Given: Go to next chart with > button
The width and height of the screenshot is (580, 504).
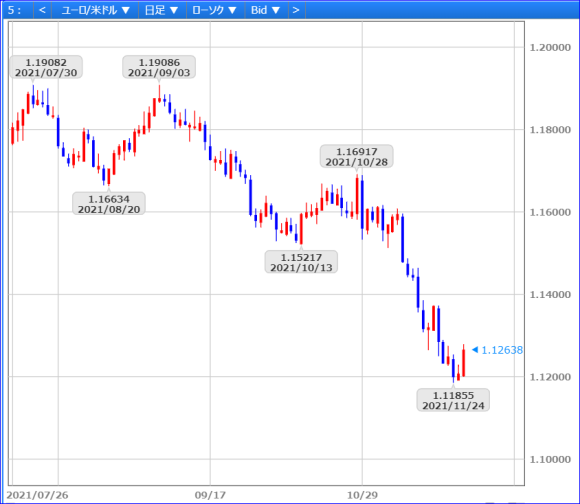Looking at the screenshot, I should tap(296, 10).
